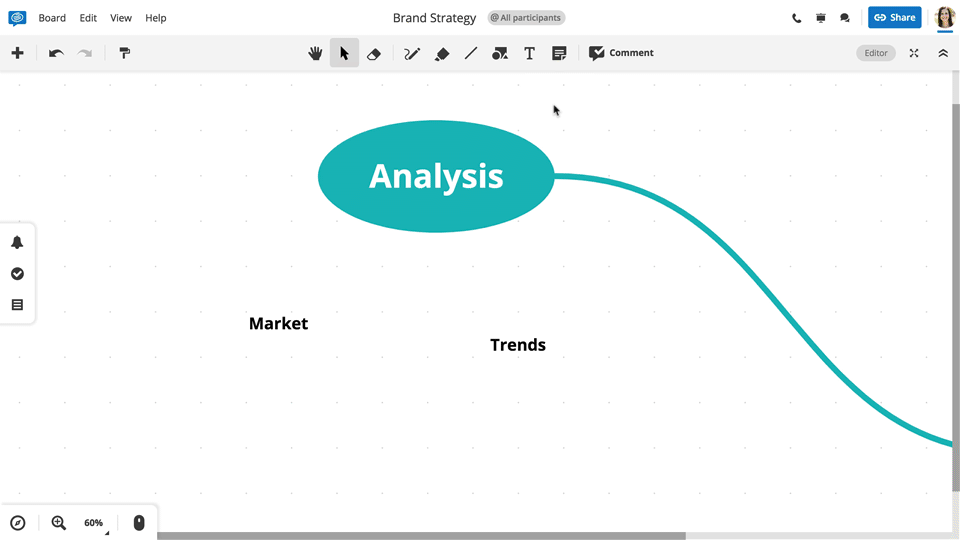Open the Help menu

(x=156, y=18)
